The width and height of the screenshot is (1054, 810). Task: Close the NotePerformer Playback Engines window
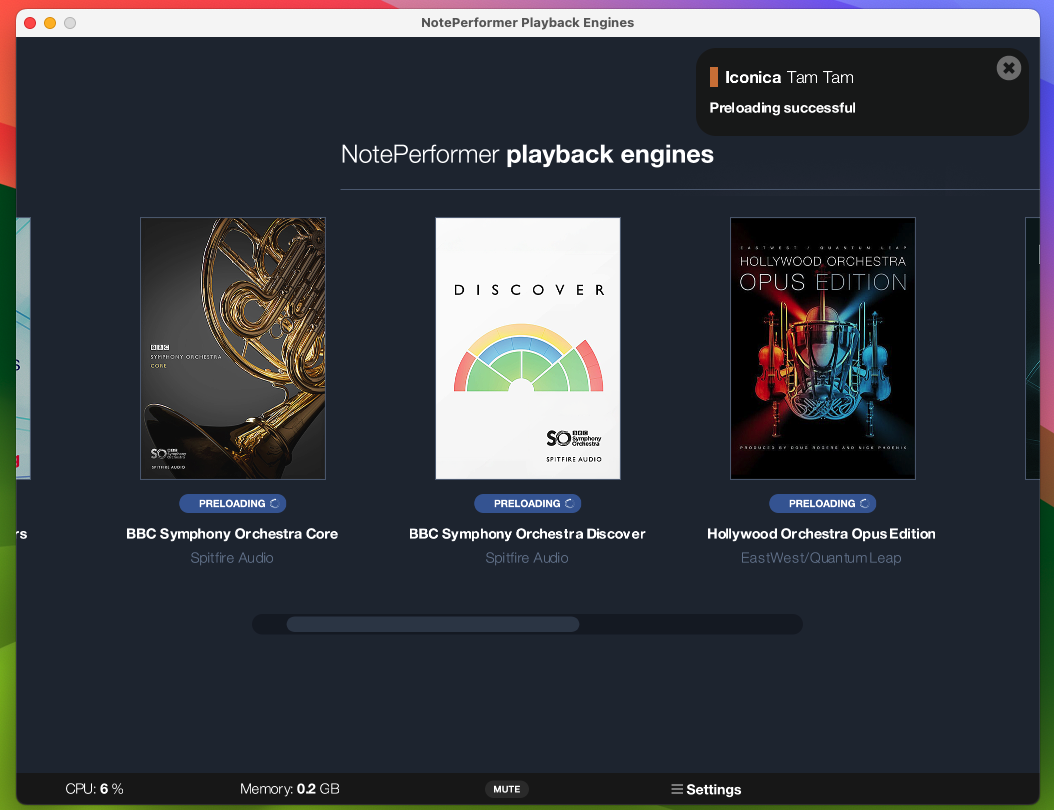tap(30, 23)
